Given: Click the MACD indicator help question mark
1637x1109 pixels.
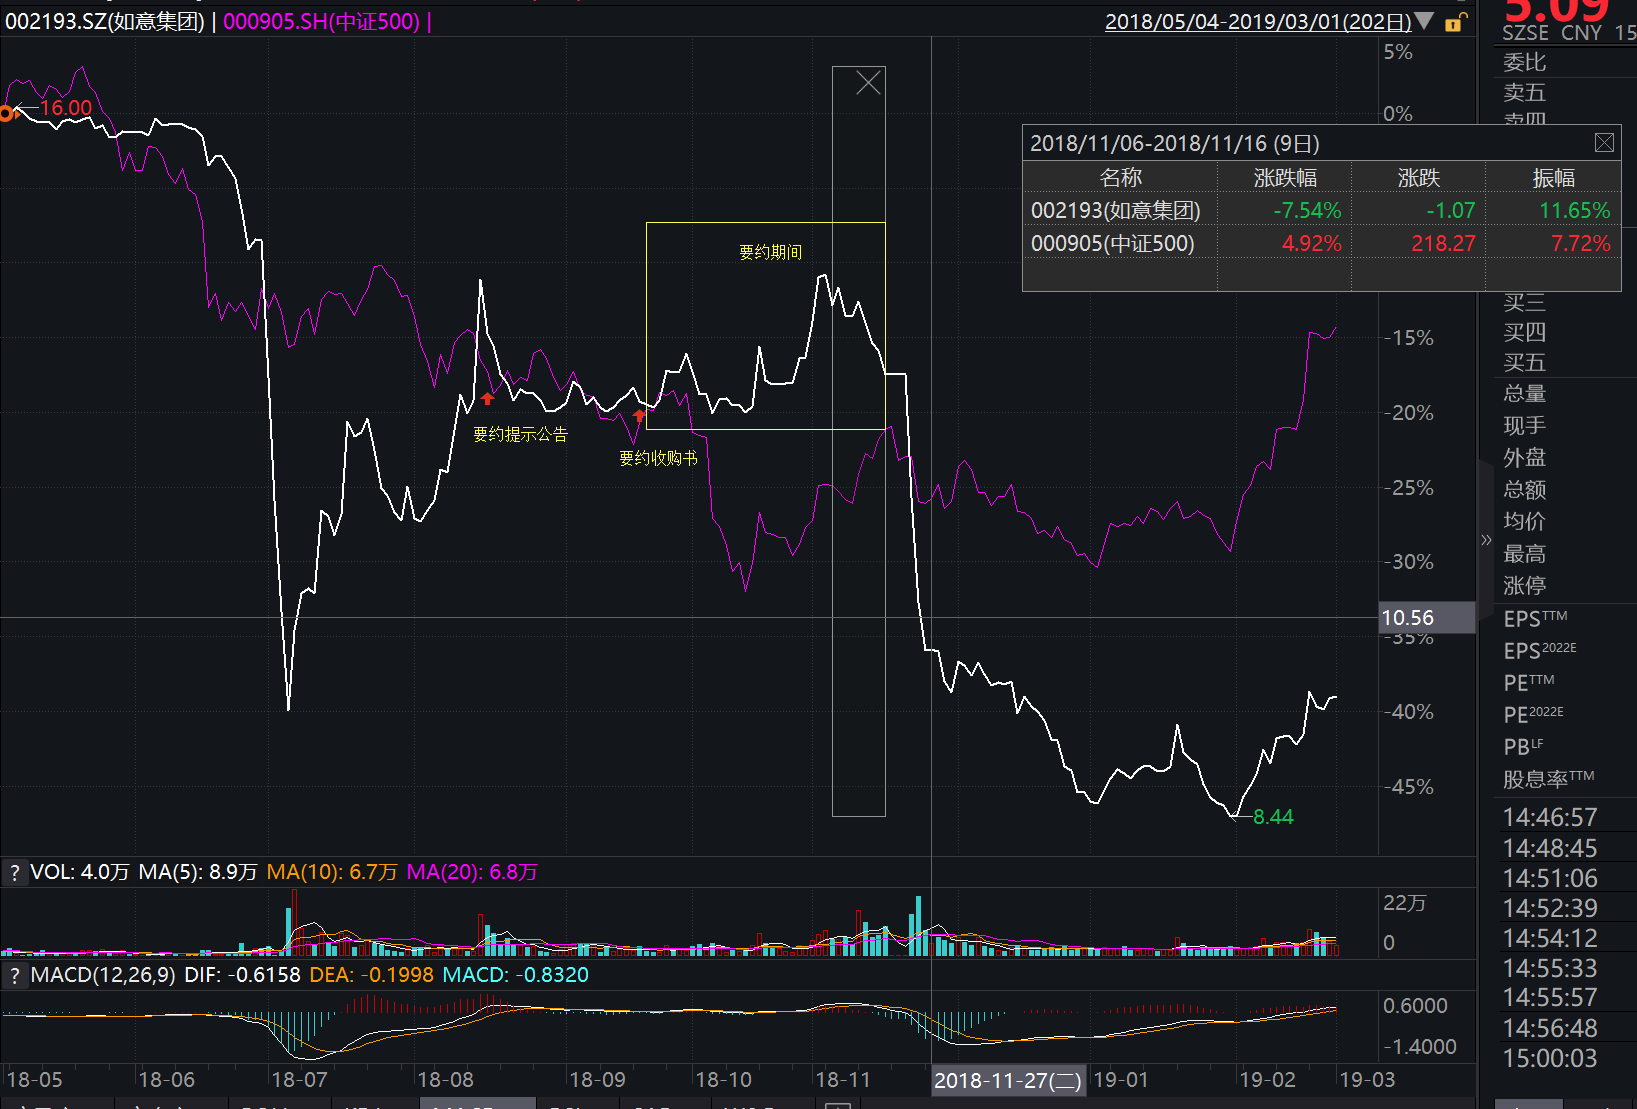Looking at the screenshot, I should click(14, 975).
